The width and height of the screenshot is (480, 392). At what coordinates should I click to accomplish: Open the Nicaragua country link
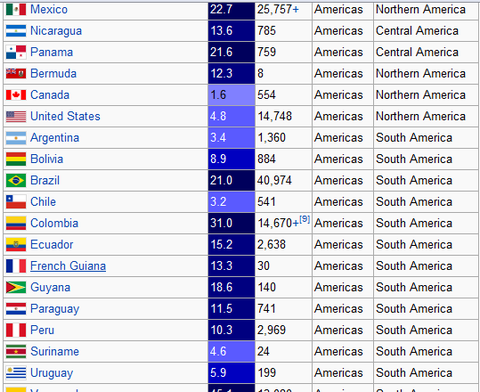(56, 31)
